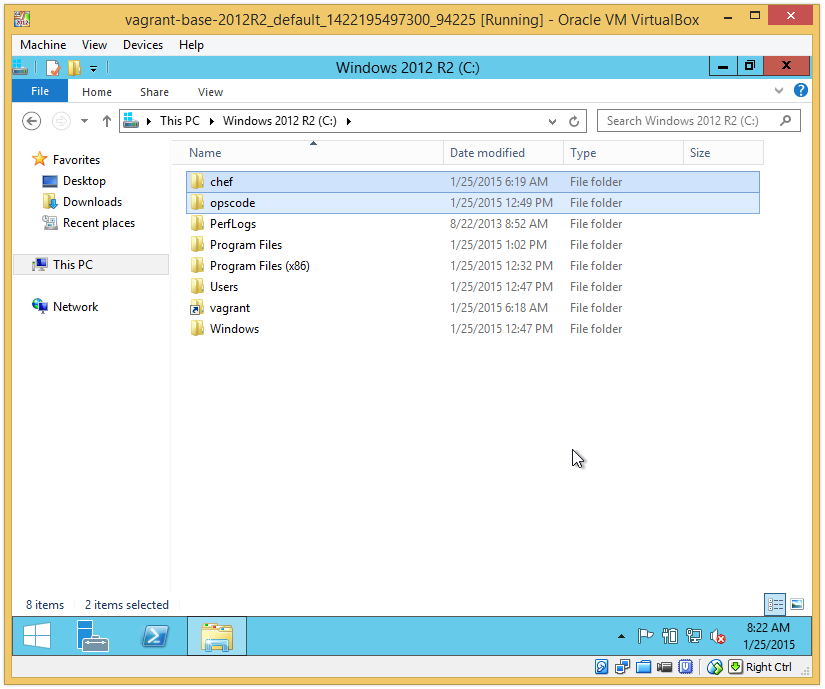This screenshot has width=825, height=689.
Task: Select the Program Files (x86) folder
Action: [472, 266]
